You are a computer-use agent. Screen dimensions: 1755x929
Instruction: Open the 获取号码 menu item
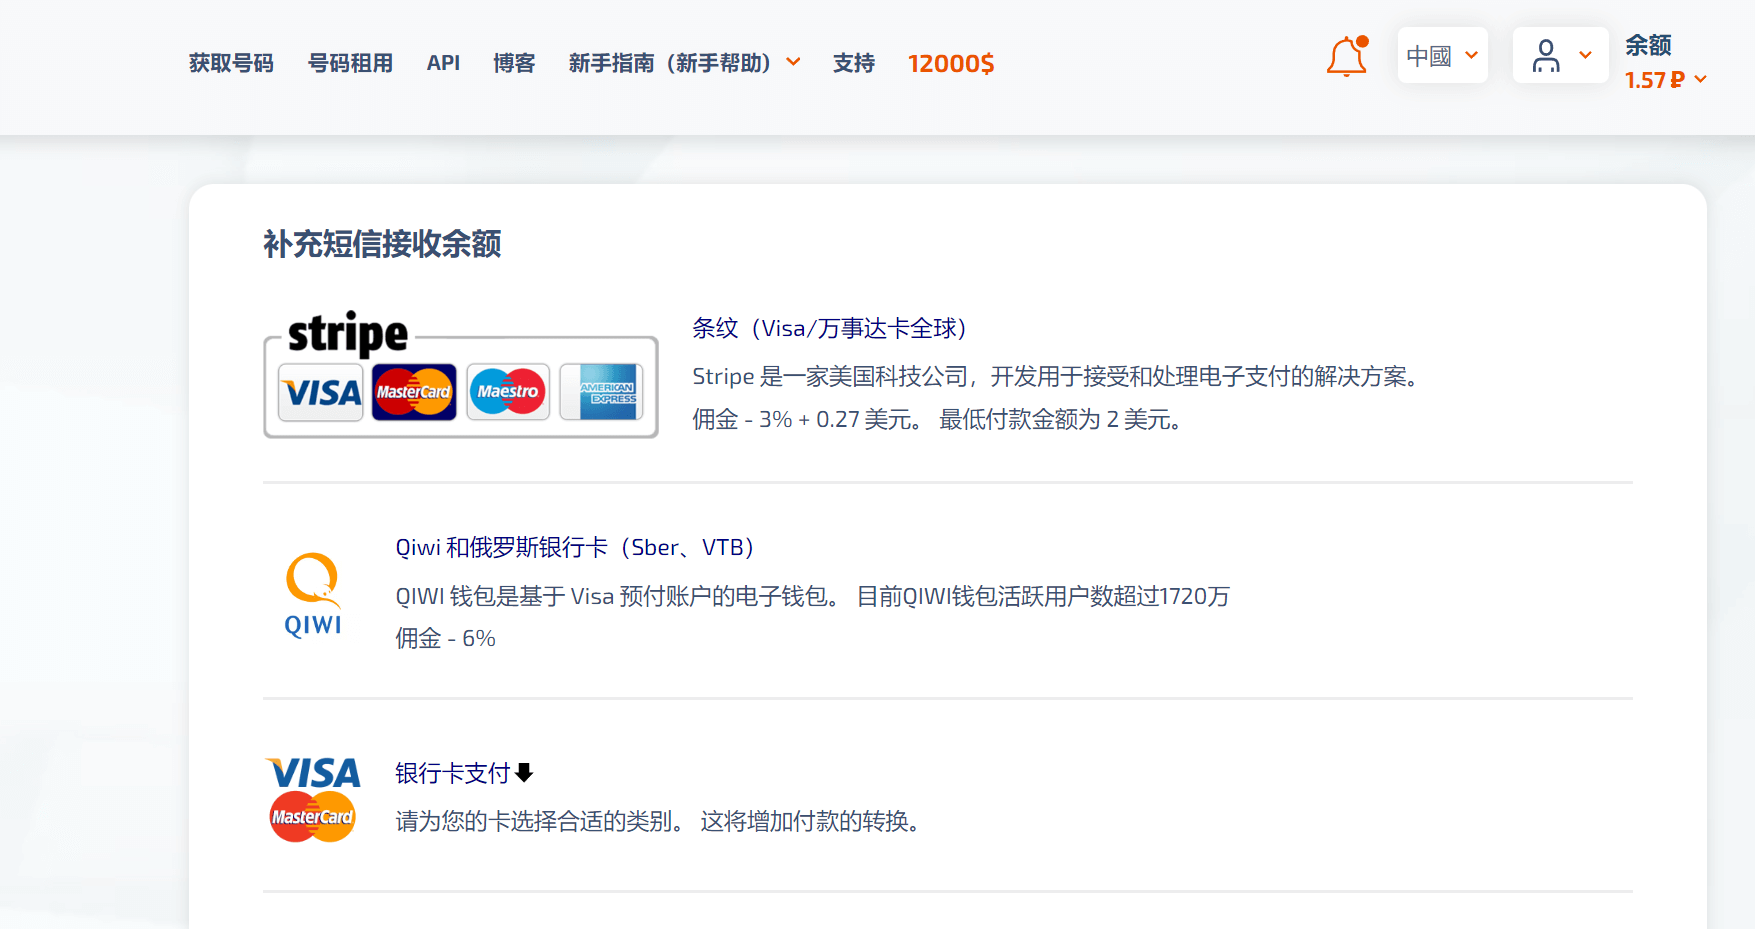click(x=231, y=63)
